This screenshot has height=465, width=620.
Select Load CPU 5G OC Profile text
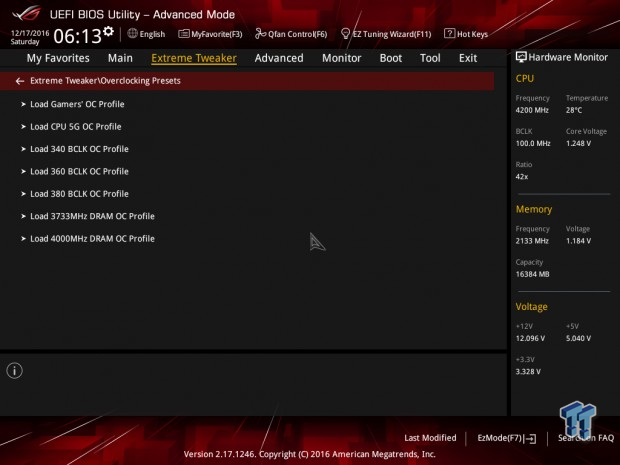[x=76, y=127]
